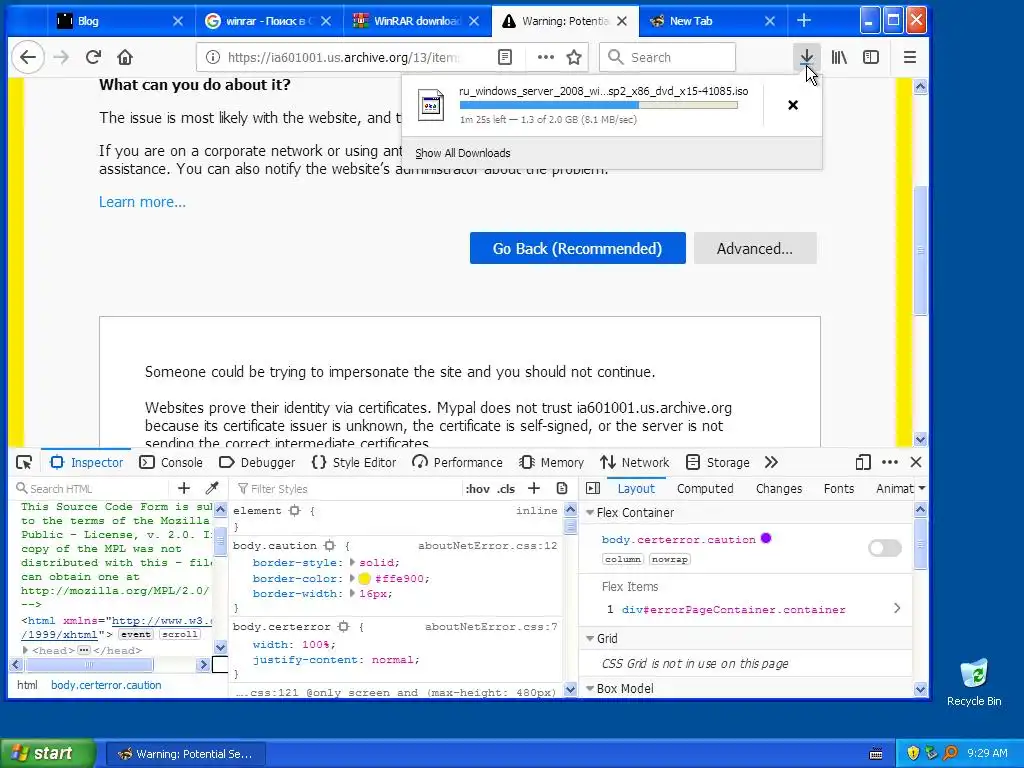Open site information icon in address bar
The width and height of the screenshot is (1024, 768).
click(x=213, y=57)
